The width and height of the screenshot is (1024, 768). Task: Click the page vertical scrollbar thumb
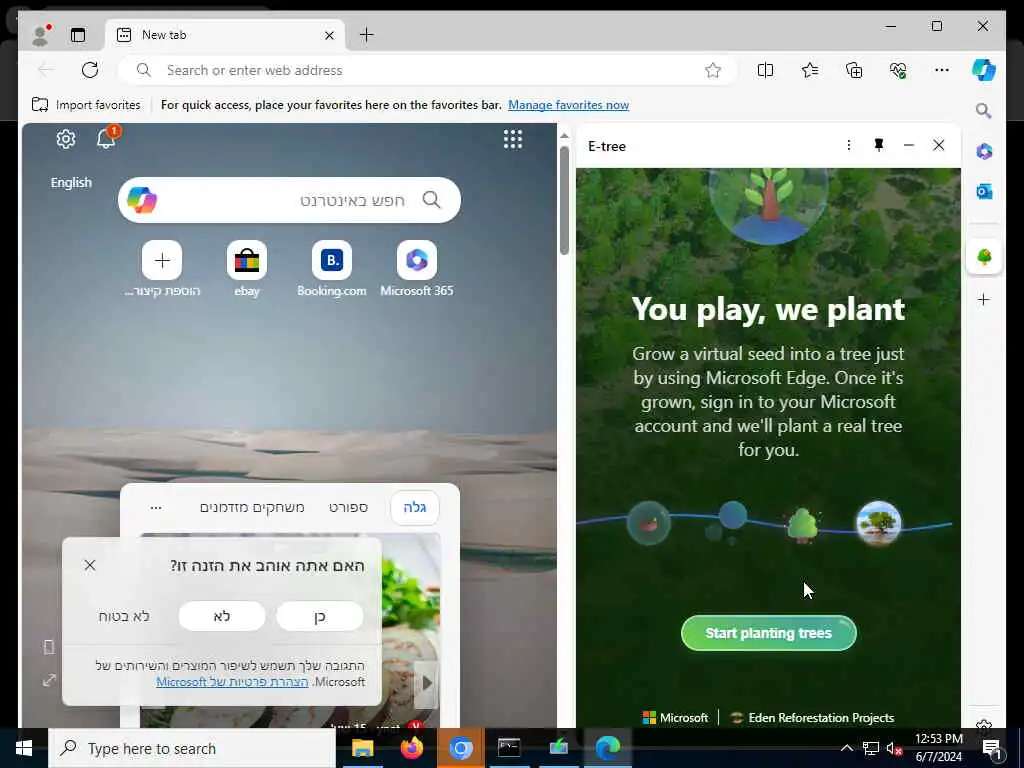(564, 200)
